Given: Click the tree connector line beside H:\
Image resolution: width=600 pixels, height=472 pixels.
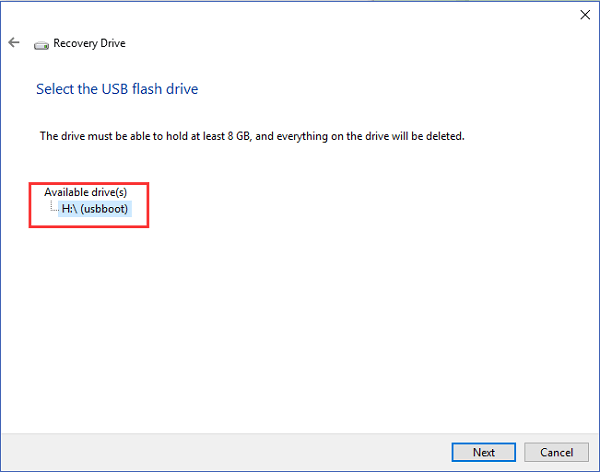Looking at the screenshot, I should 52,208.
